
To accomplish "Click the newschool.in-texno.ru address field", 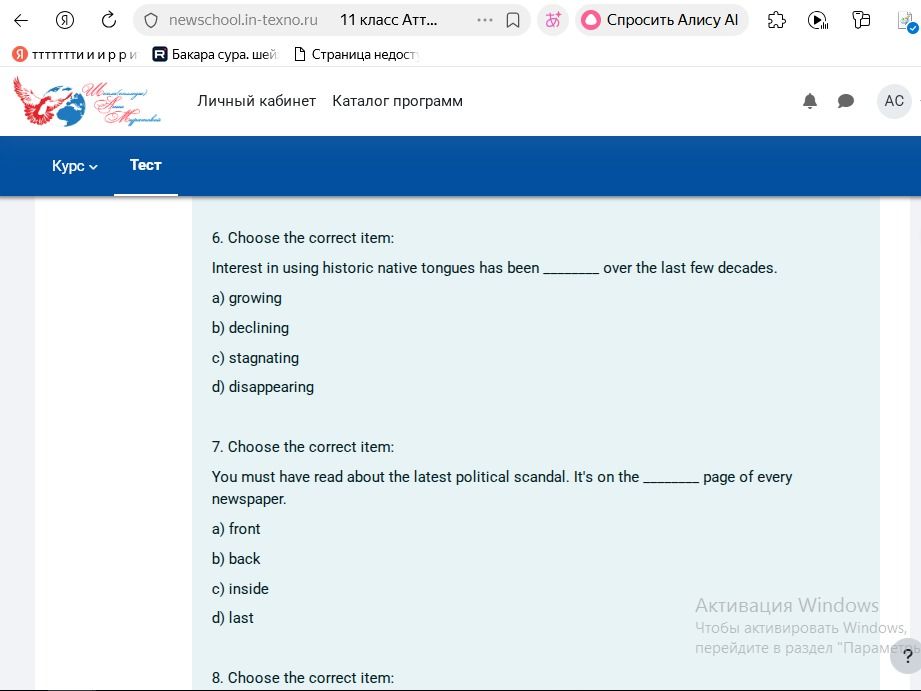I will 243,21.
